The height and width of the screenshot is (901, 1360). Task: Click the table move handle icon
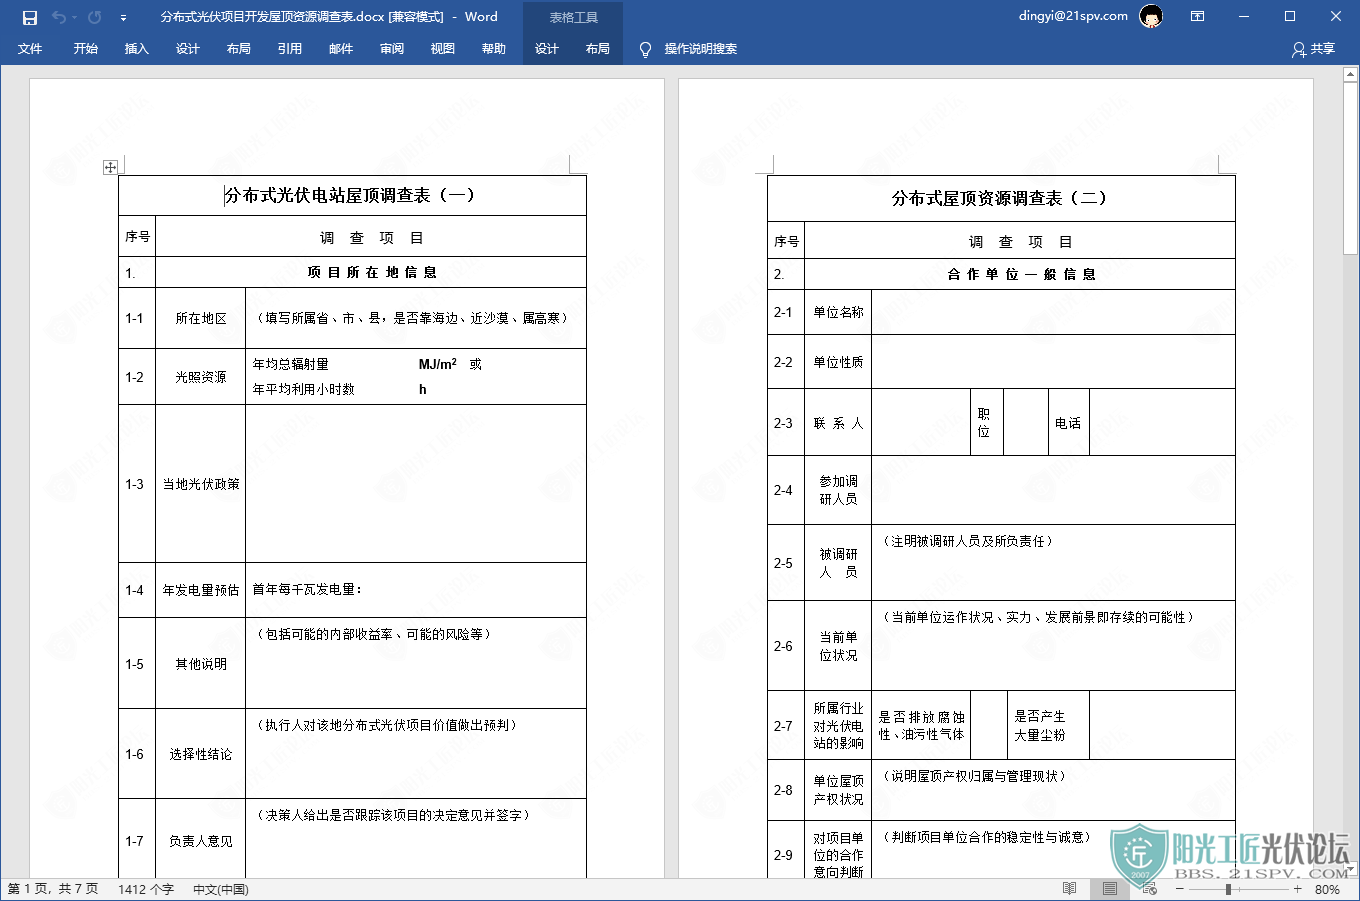pos(110,167)
